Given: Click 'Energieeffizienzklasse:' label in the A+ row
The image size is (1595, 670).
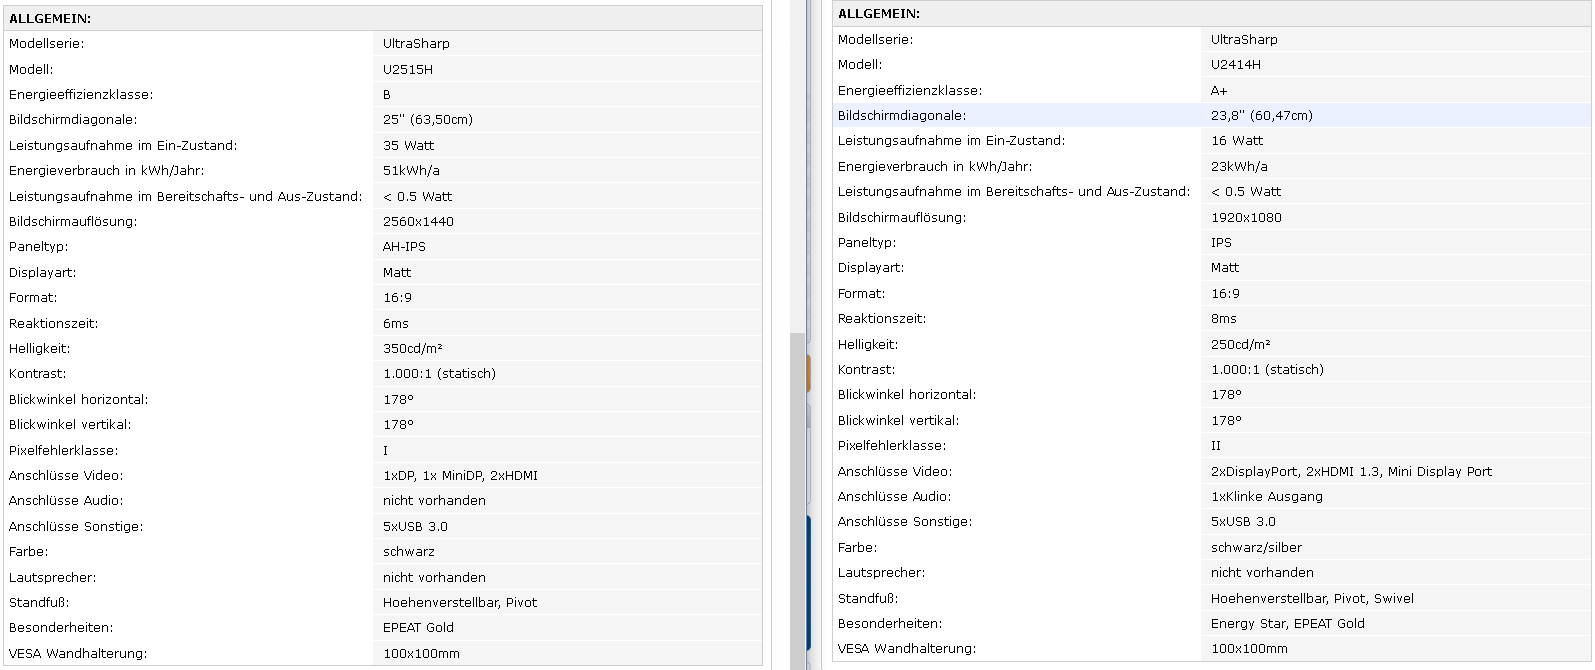Looking at the screenshot, I should (910, 90).
